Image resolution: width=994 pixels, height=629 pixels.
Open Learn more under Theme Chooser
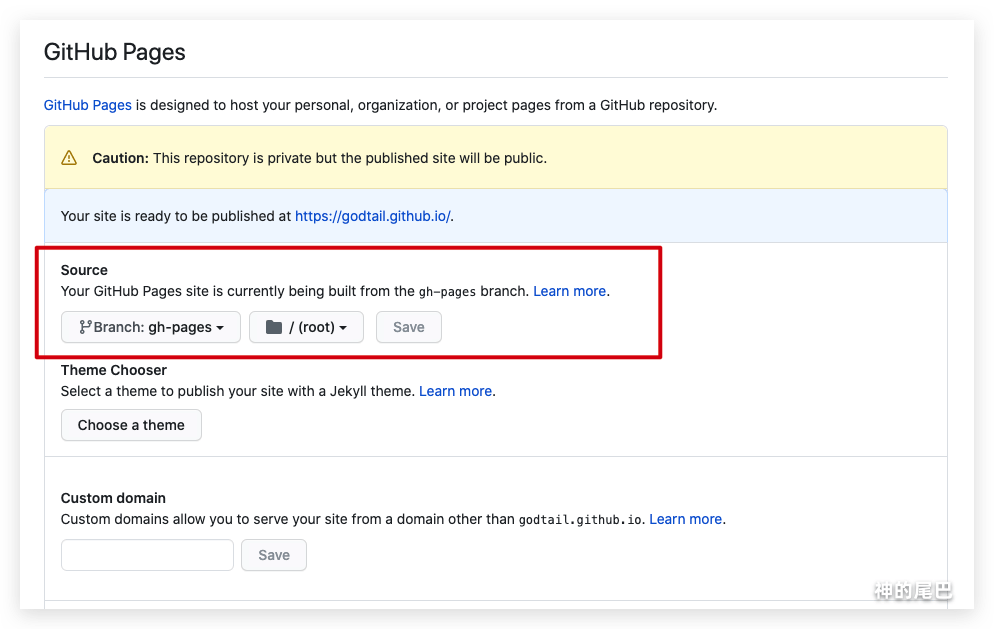(455, 391)
